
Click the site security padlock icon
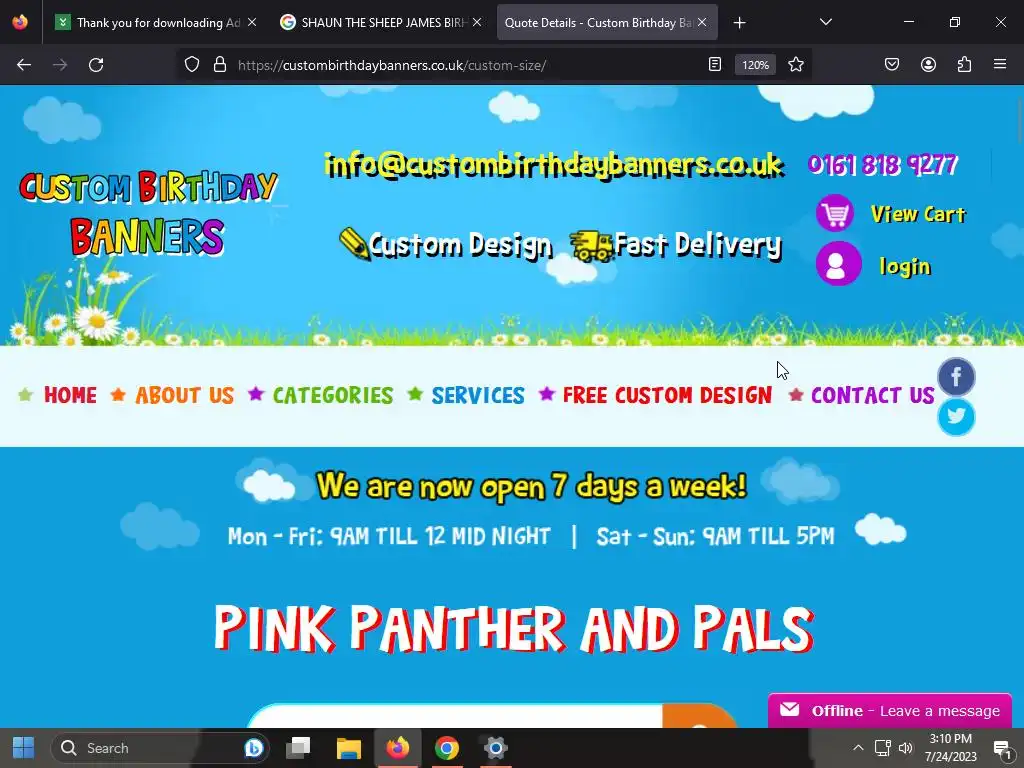point(220,65)
